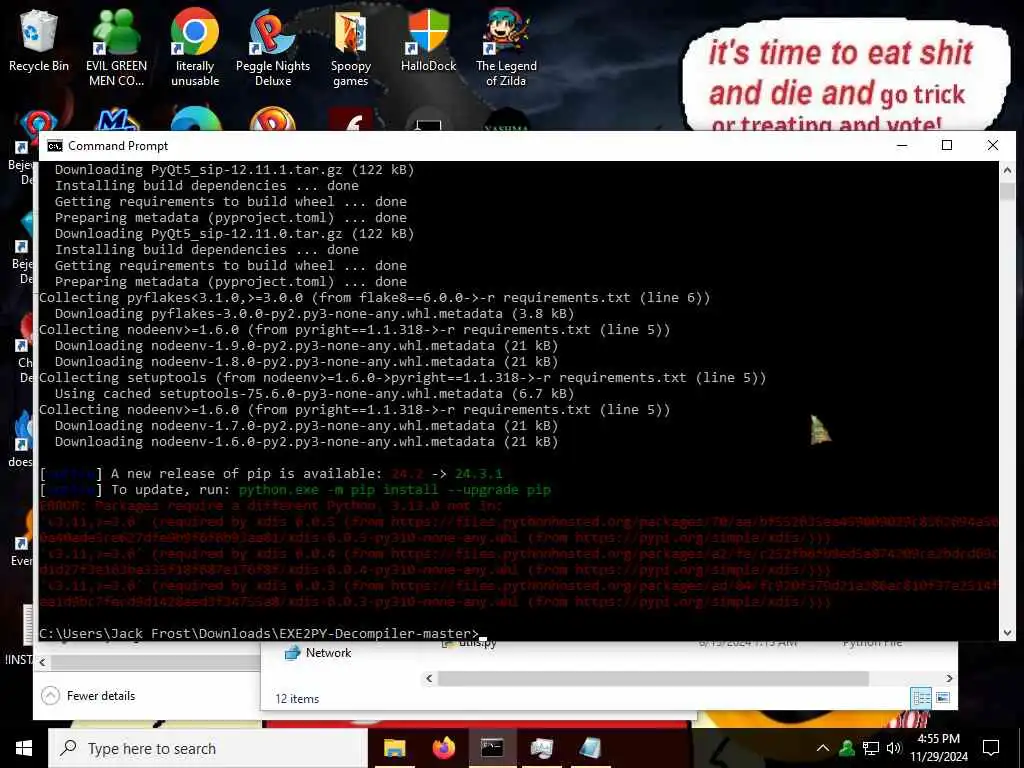
Task: Click the tilted blue notepad taskbar icon
Action: (x=590, y=748)
